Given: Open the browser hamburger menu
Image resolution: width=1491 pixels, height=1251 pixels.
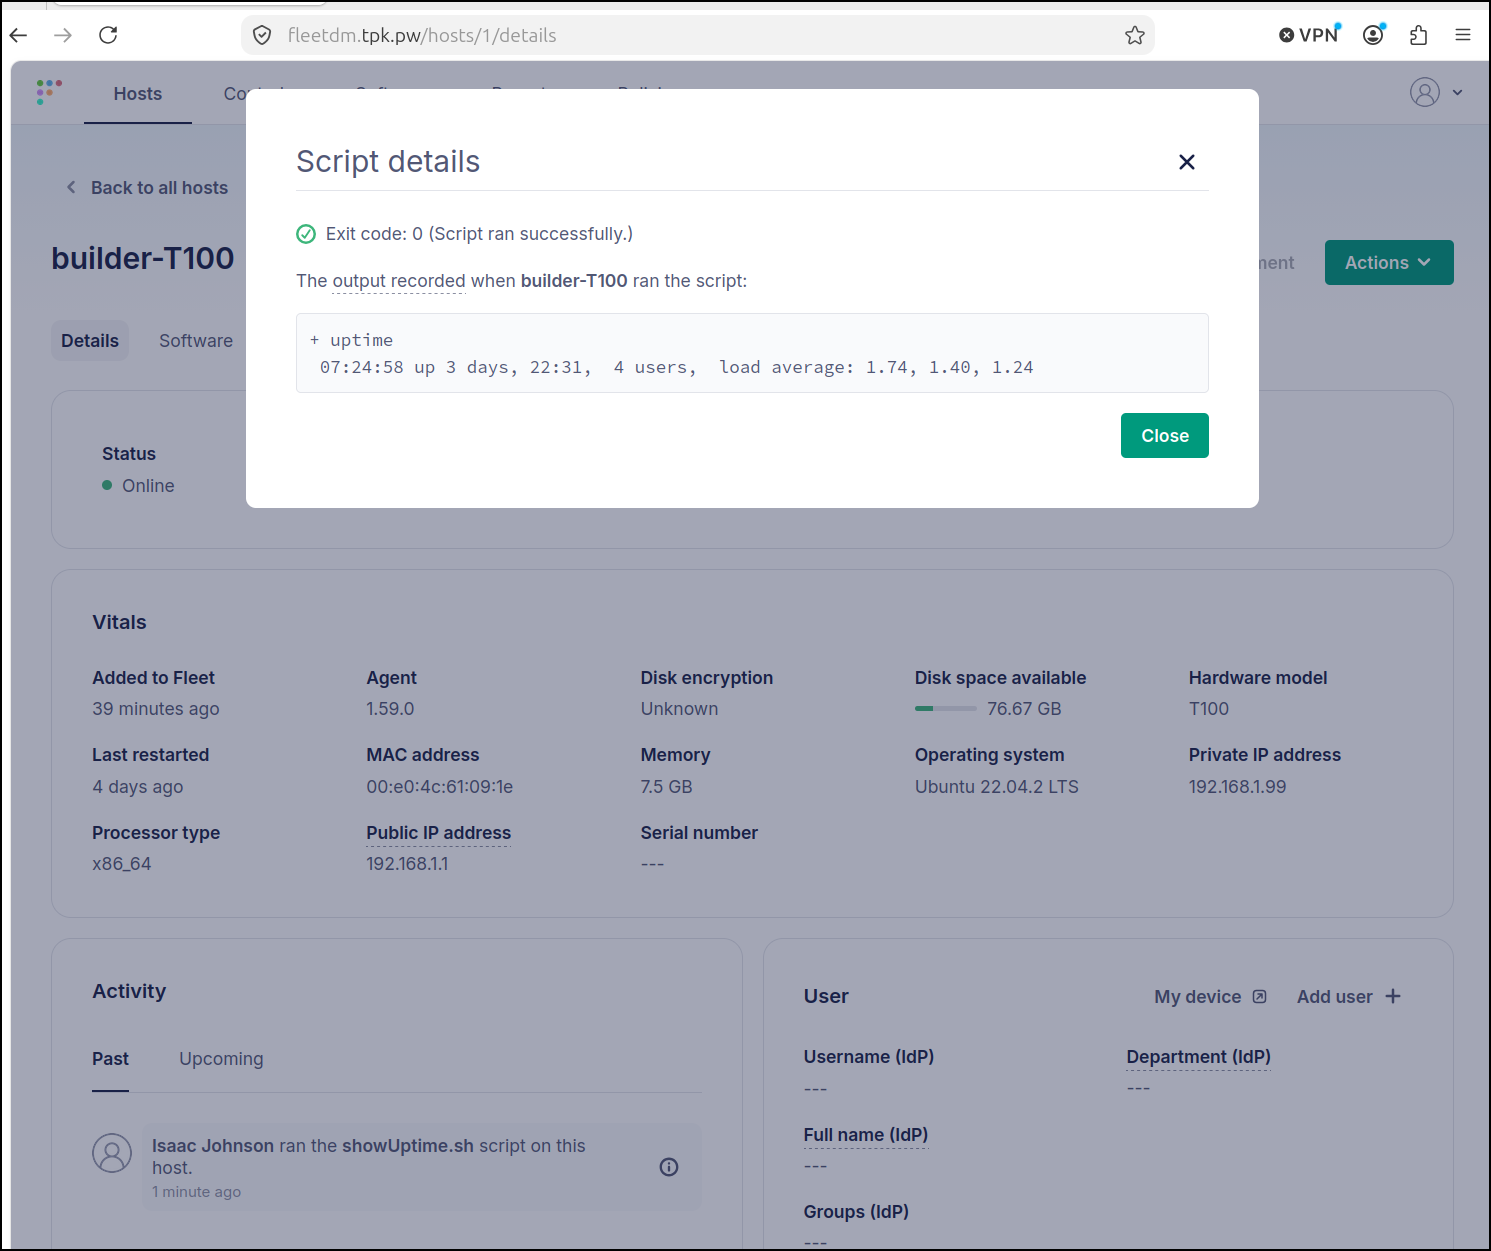Looking at the screenshot, I should [x=1463, y=35].
